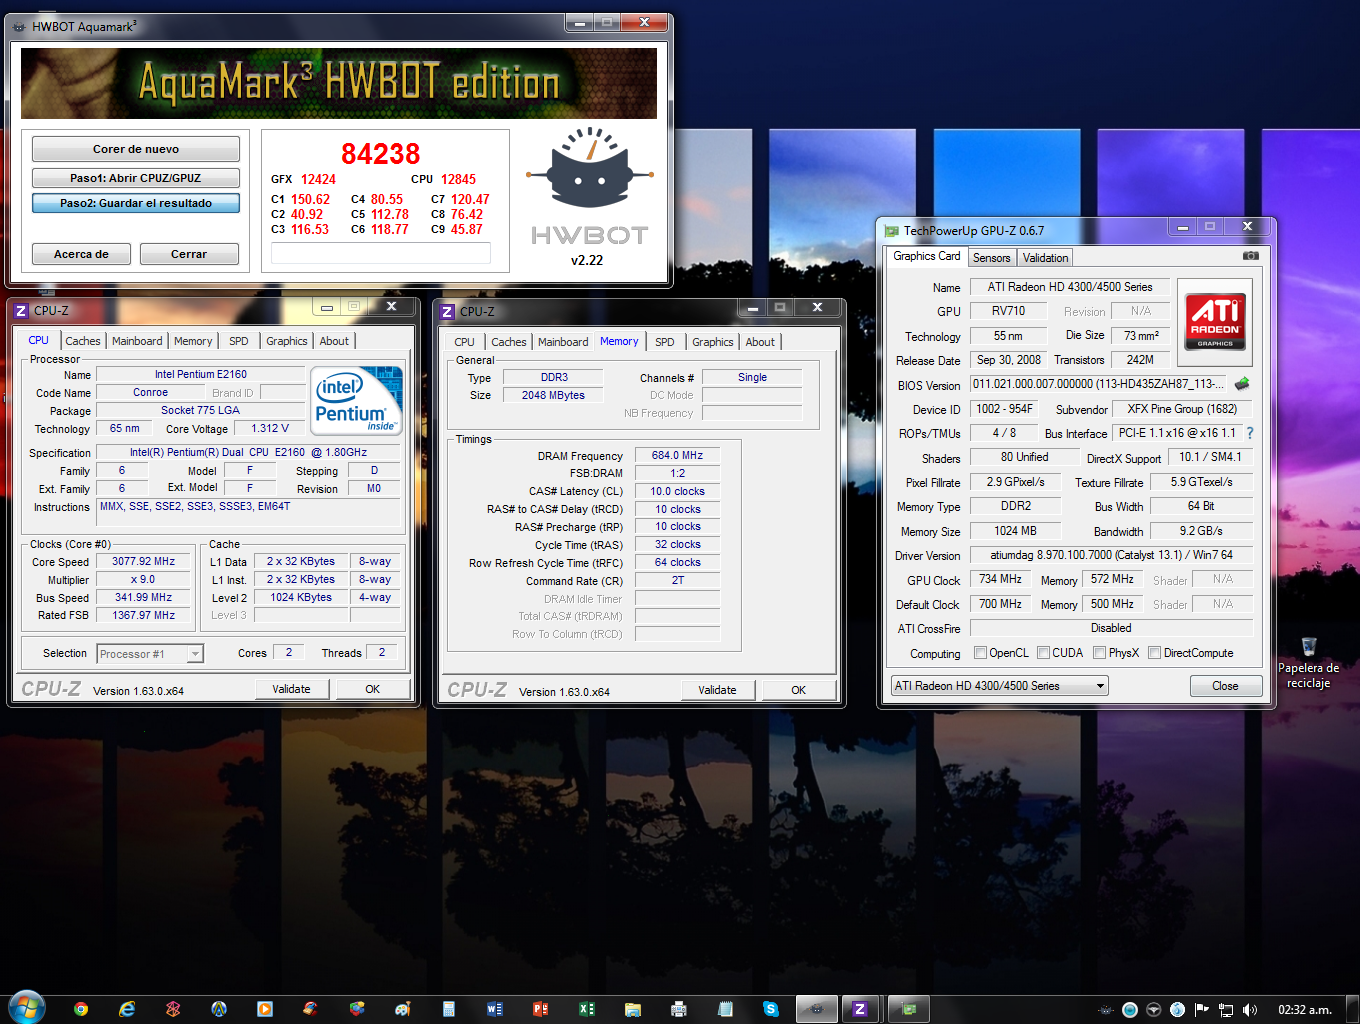Click the Name field Intel Pentium E2160
1360x1024 pixels.
pos(200,374)
